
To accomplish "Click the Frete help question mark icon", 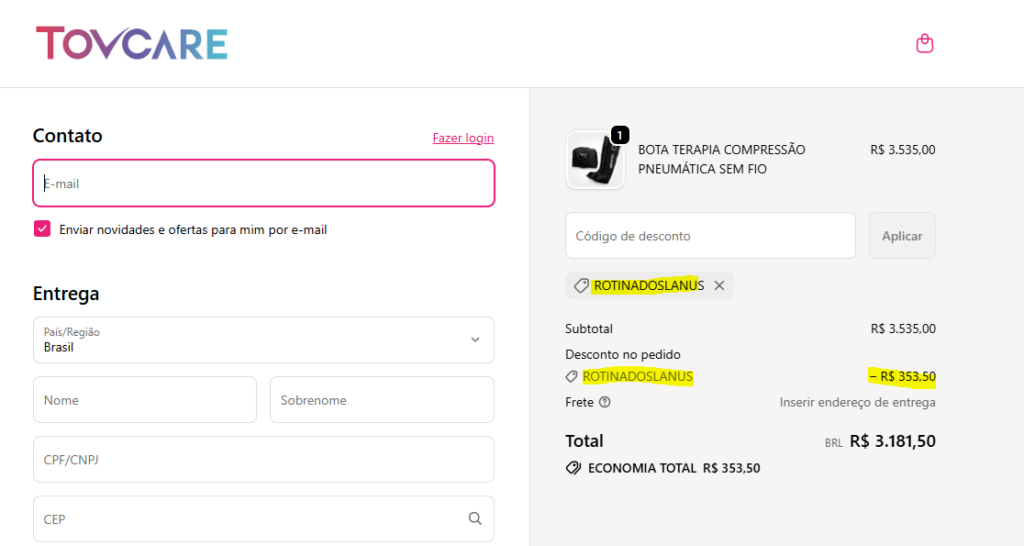I will pyautogui.click(x=605, y=402).
